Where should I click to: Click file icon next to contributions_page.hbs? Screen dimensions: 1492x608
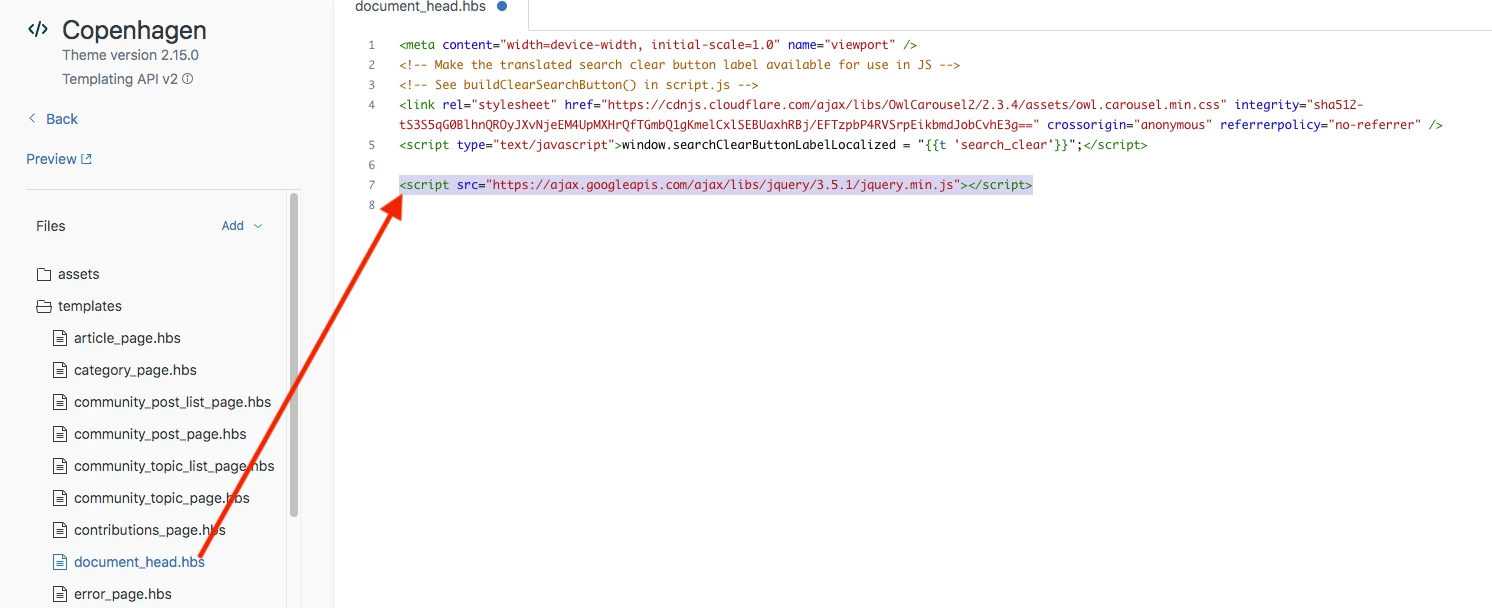pos(60,530)
